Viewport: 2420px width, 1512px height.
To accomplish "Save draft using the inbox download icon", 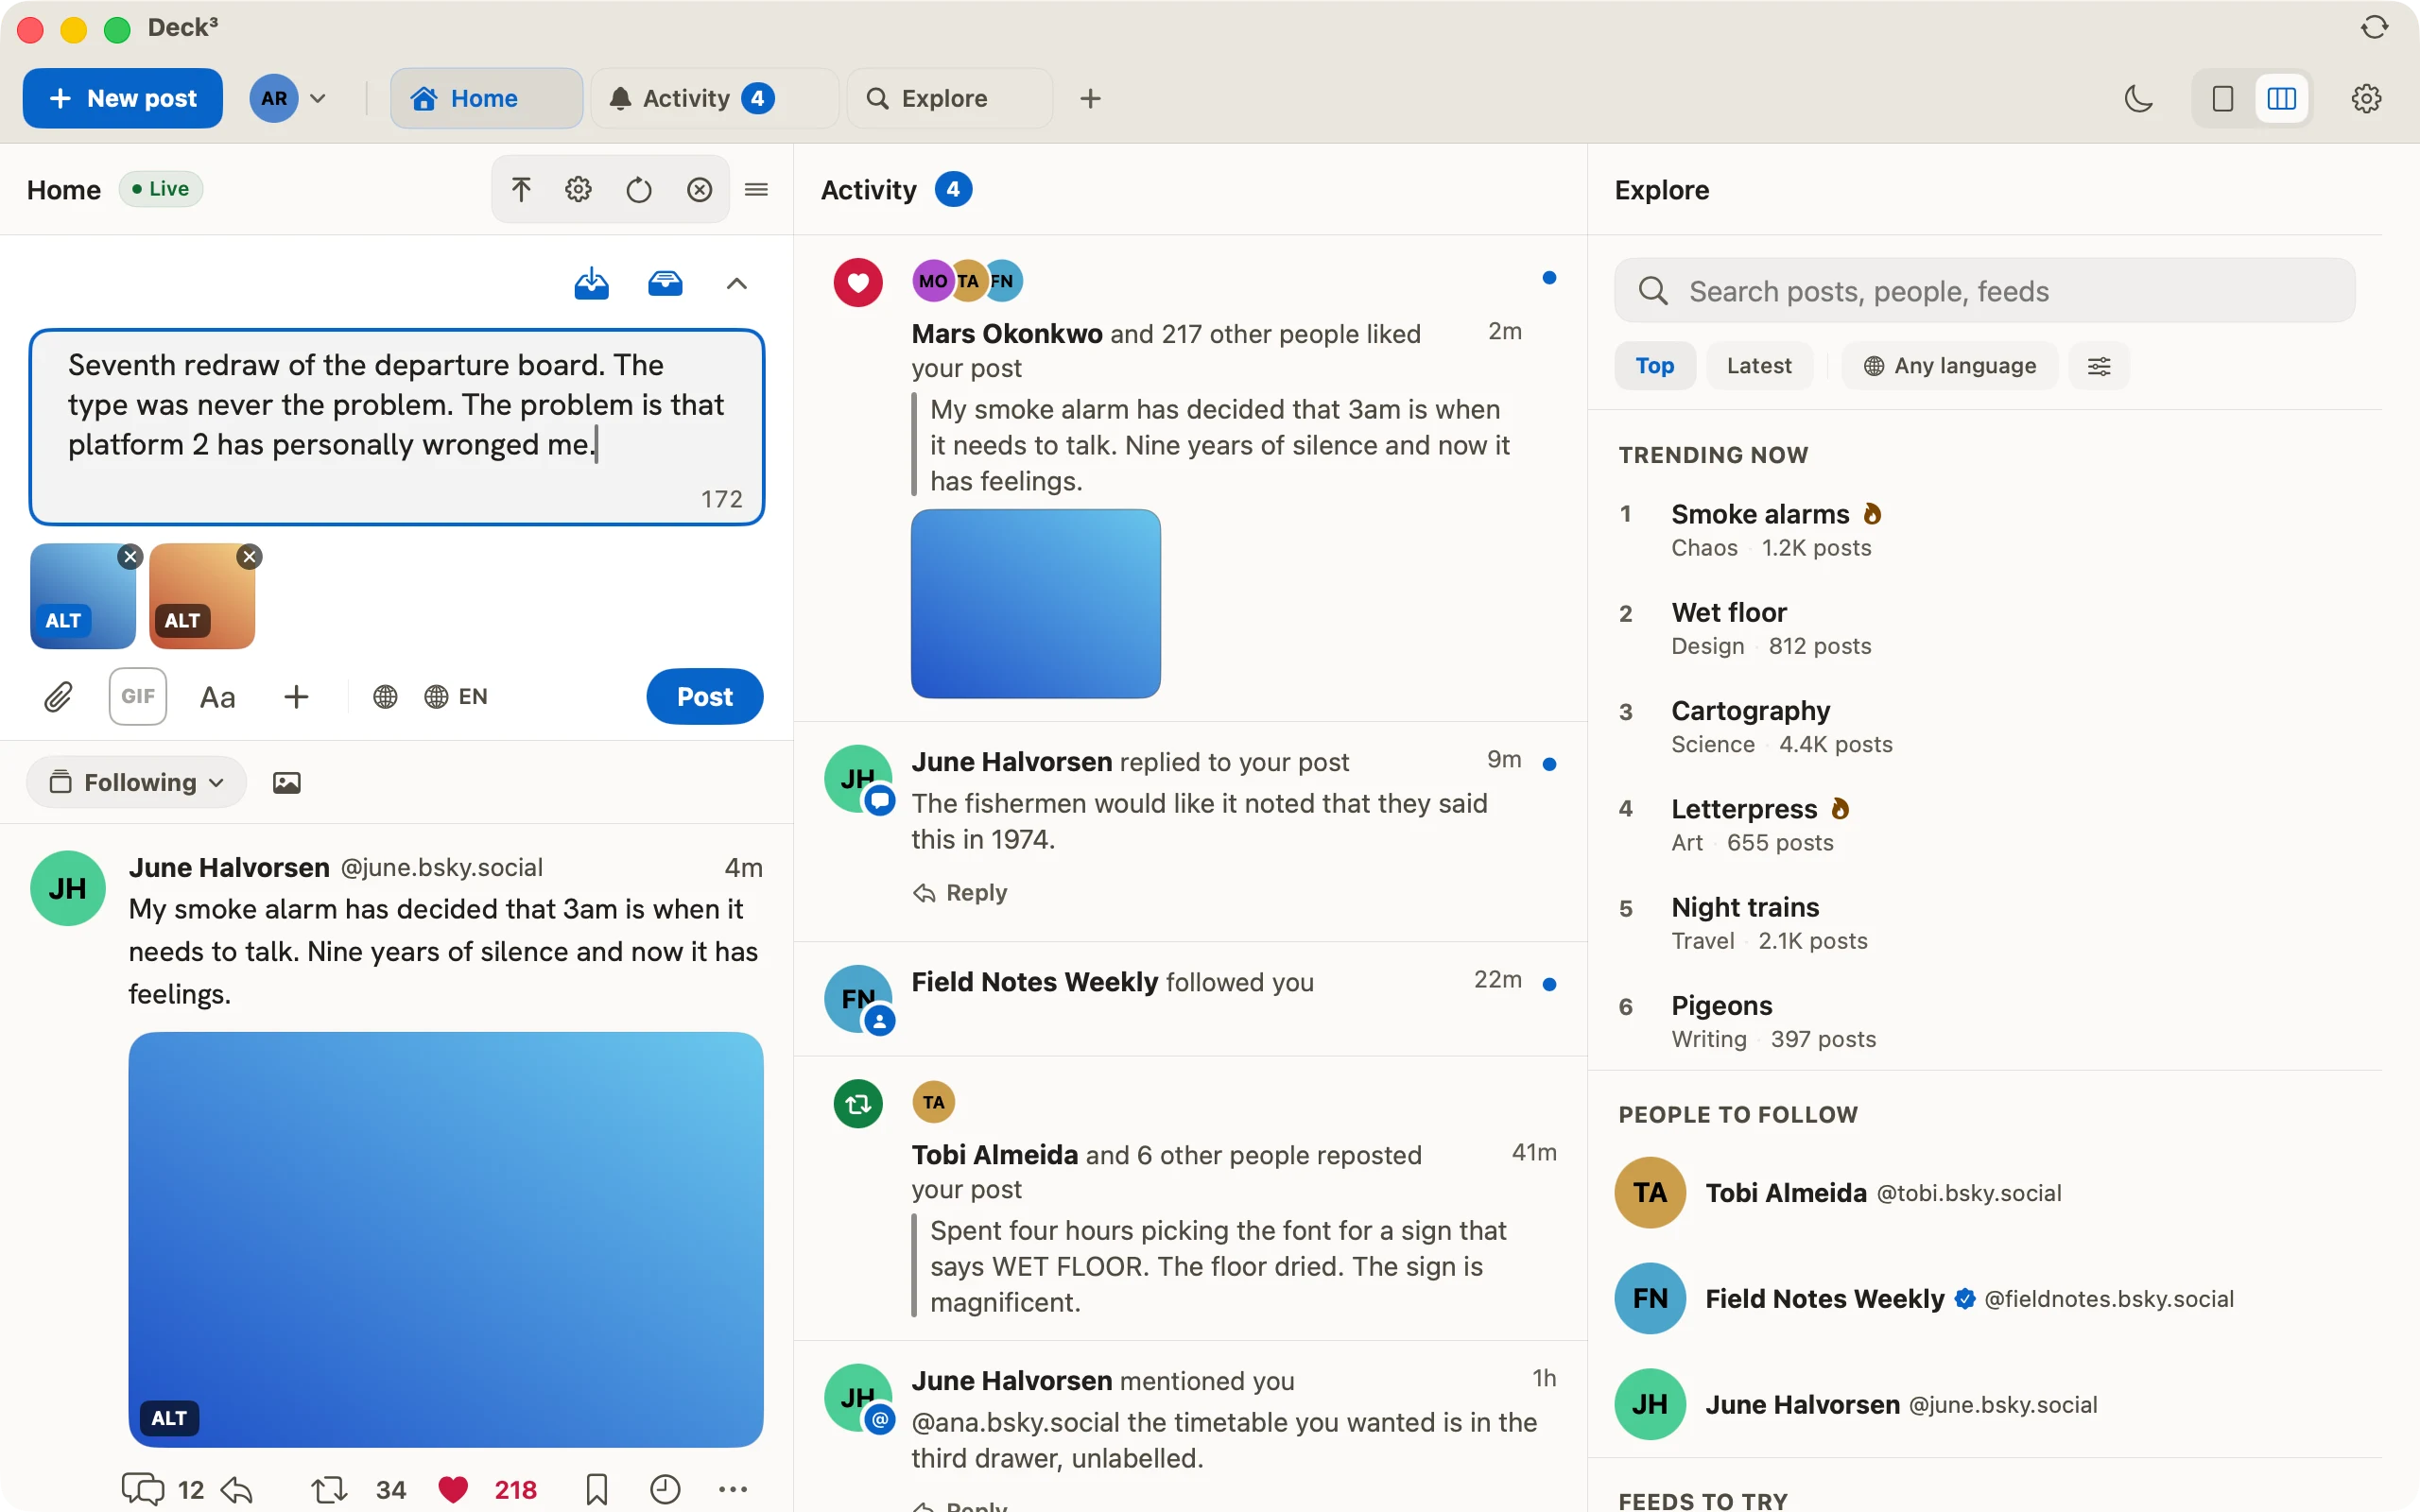I will tap(591, 283).
